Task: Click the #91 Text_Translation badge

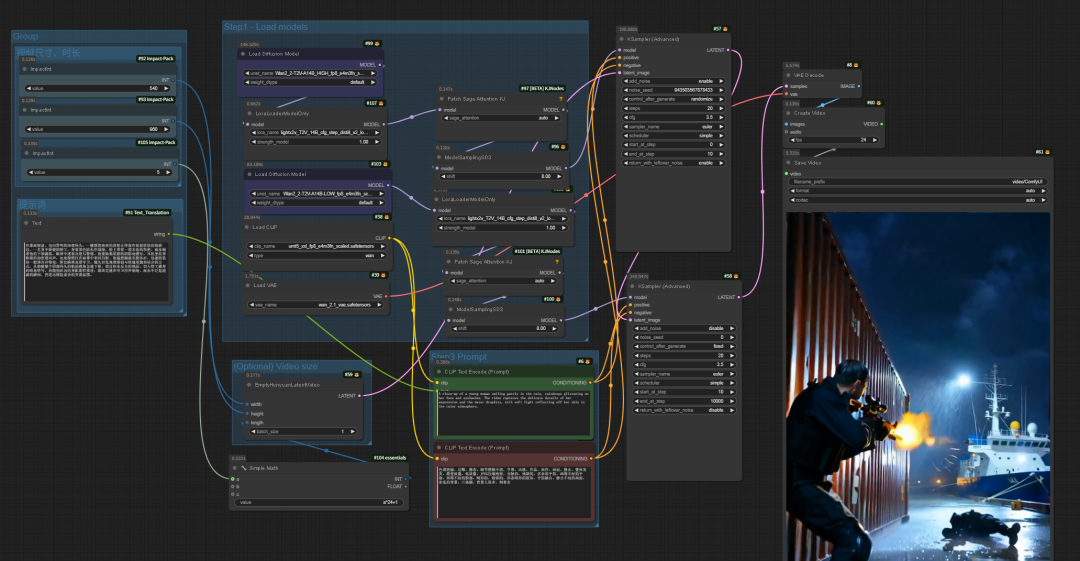Action: pos(147,212)
